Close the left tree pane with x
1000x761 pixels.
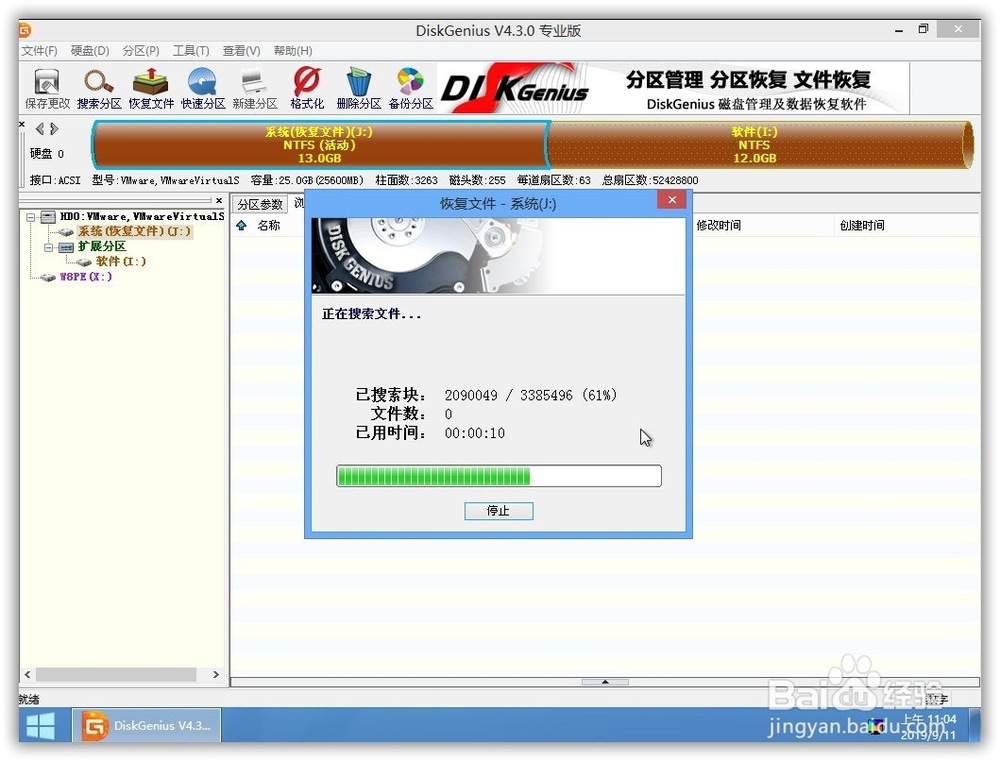point(219,200)
